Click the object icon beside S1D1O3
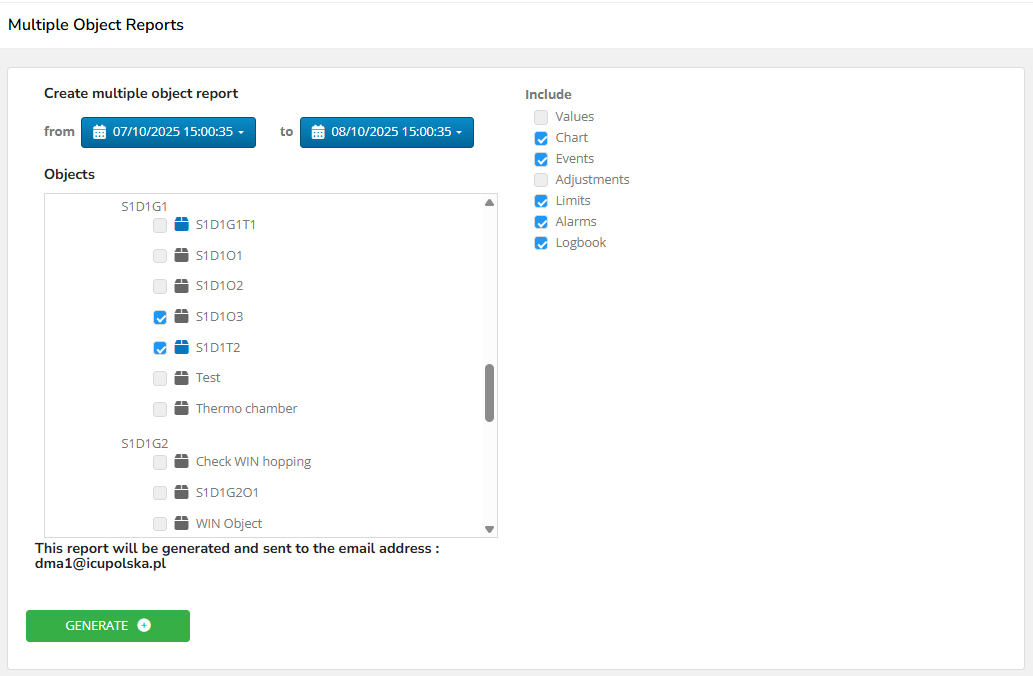The image size is (1033, 676). coord(181,317)
